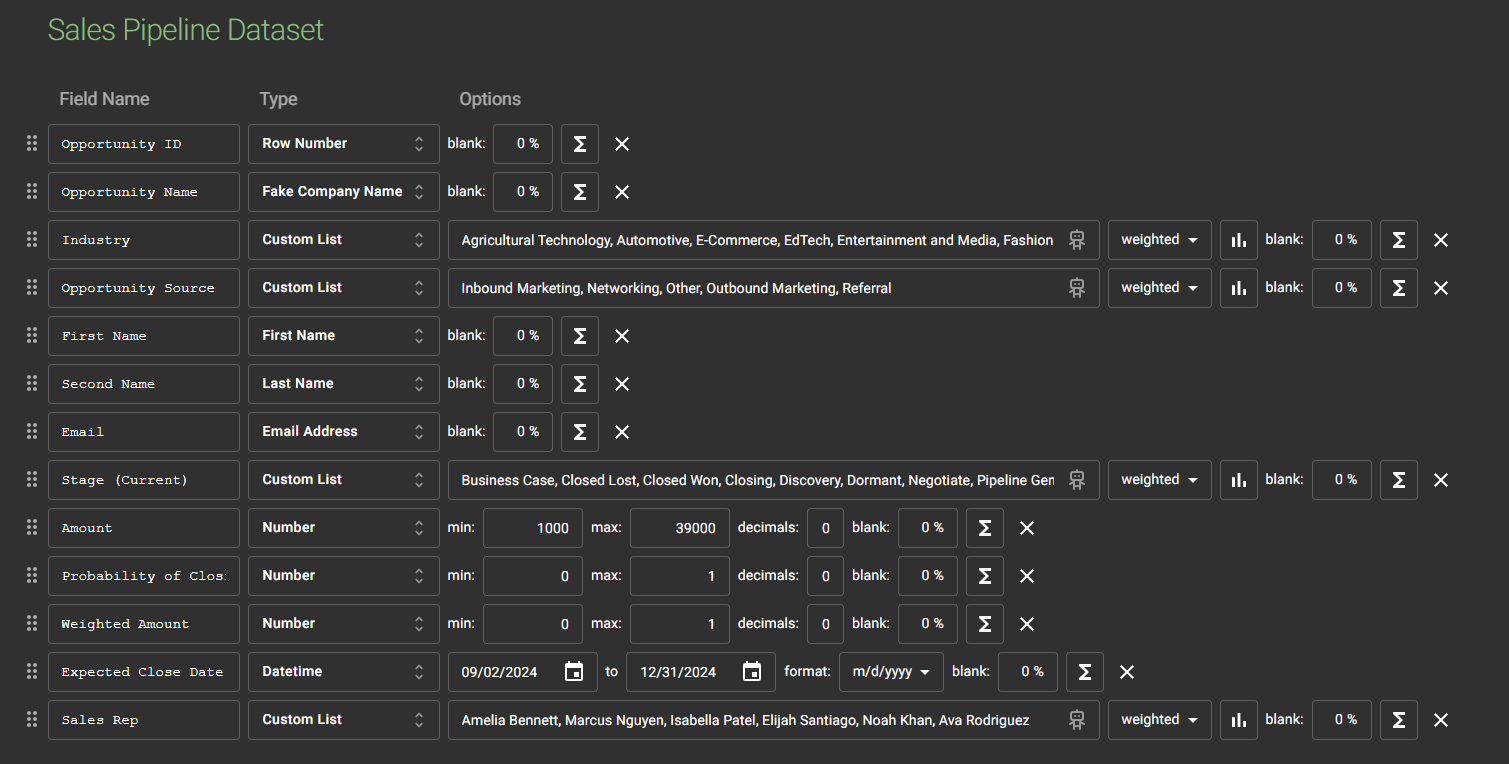Open the AI generator icon in Industry list
1509x764 pixels.
[x=1076, y=240]
